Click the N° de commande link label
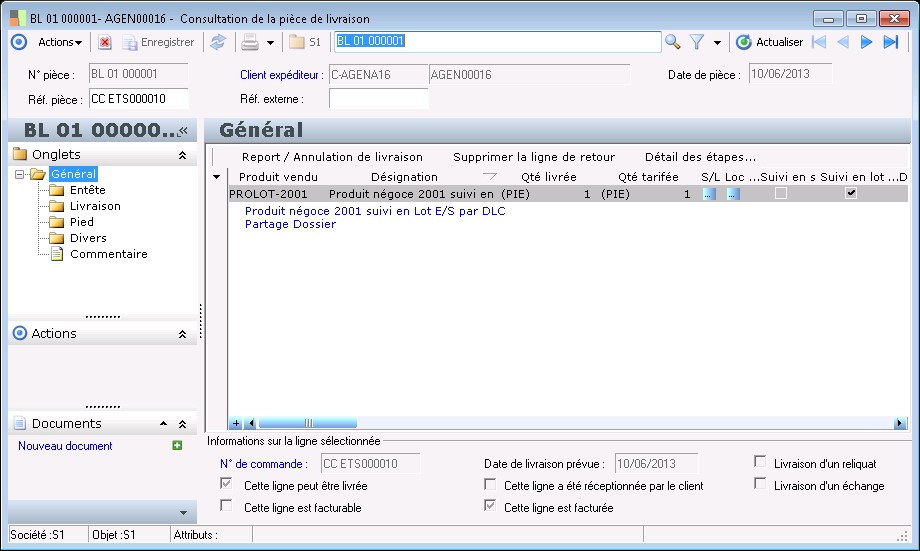Viewport: 920px width, 551px height. pos(263,464)
